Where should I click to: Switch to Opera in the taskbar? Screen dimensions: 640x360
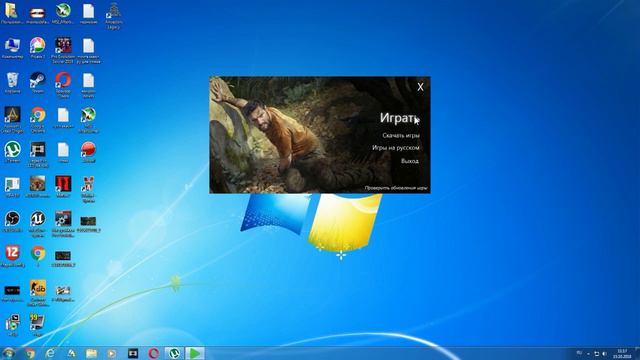(x=153, y=353)
